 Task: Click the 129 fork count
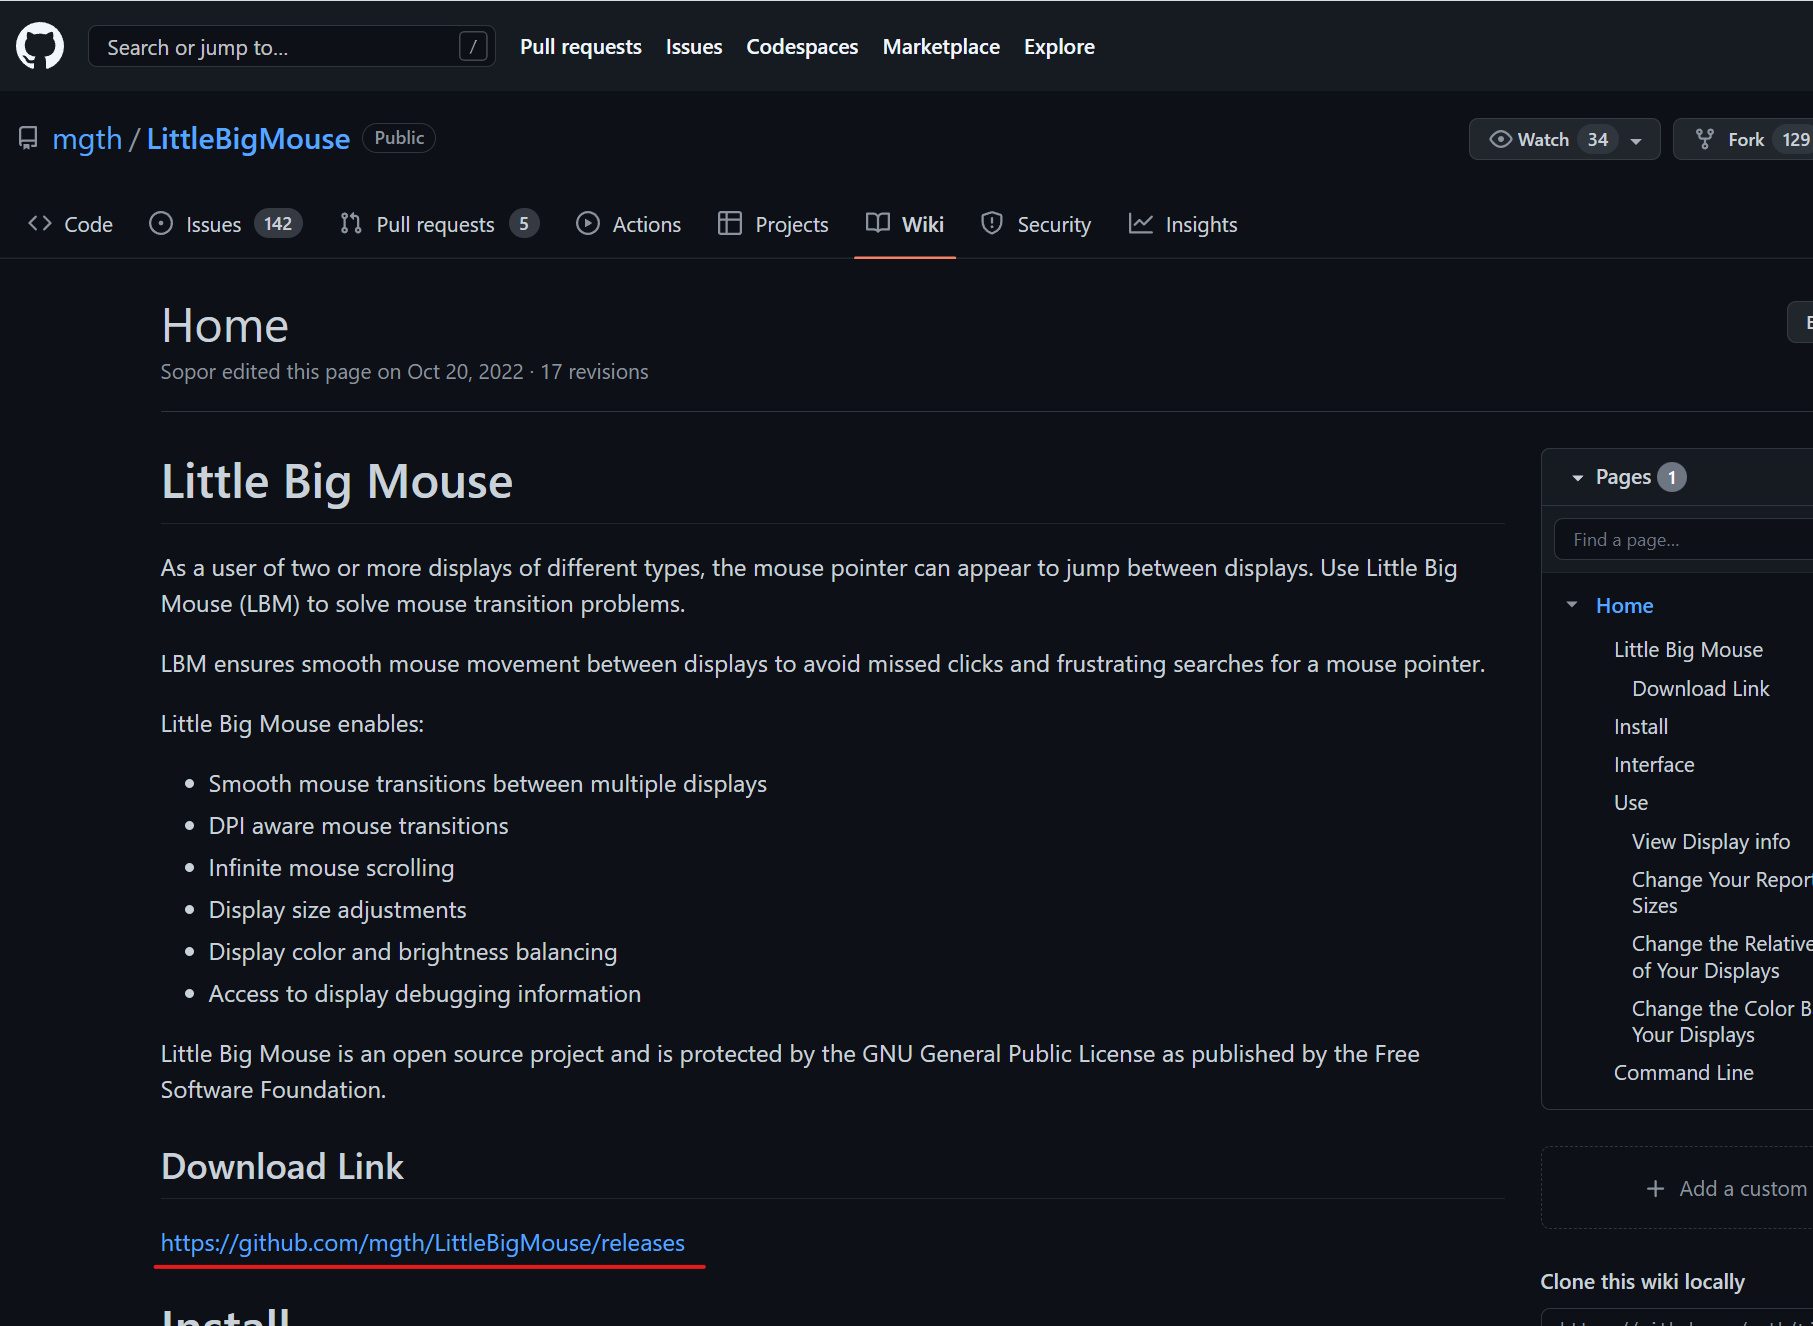point(1795,139)
